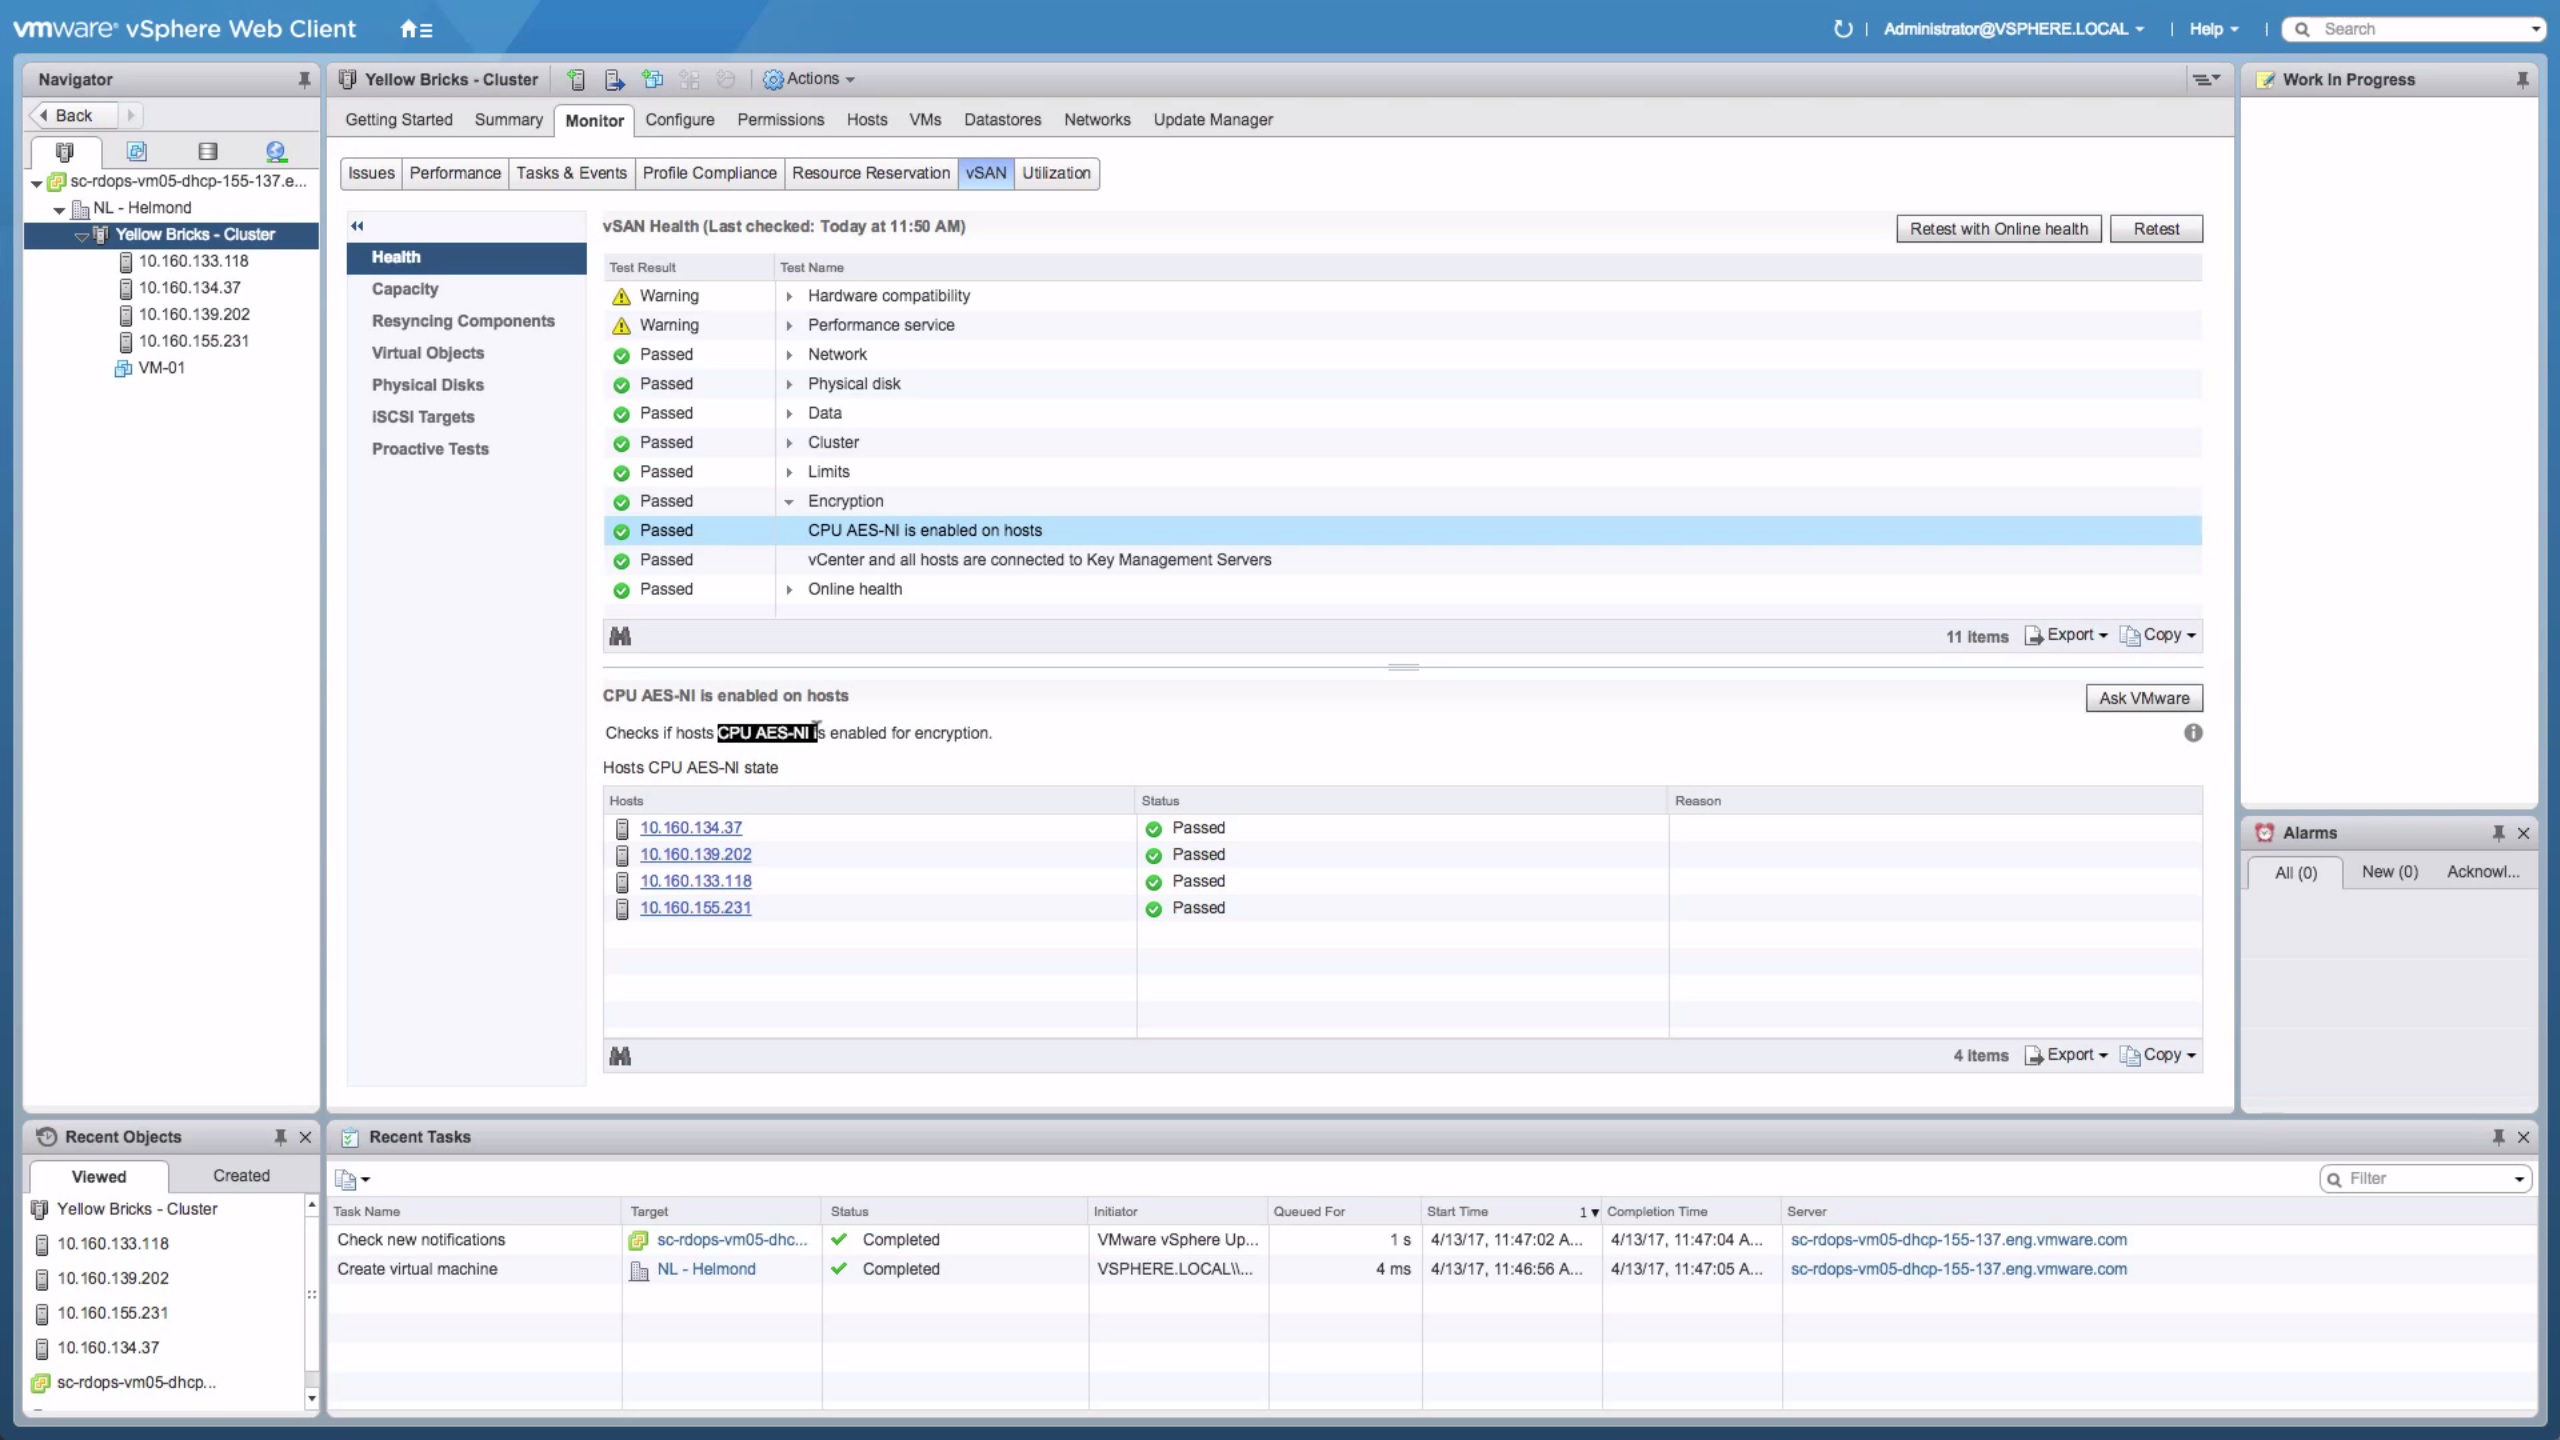Collapse the vSAN side menu with double-arrow
The width and height of the screenshot is (2560, 1440).
[357, 226]
